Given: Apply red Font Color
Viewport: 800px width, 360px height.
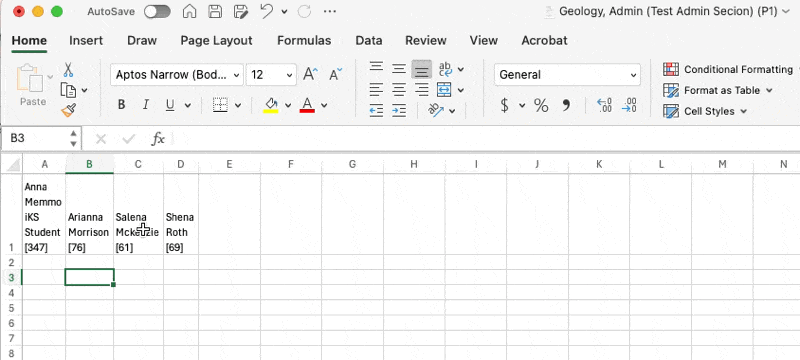Looking at the screenshot, I should click(x=307, y=105).
